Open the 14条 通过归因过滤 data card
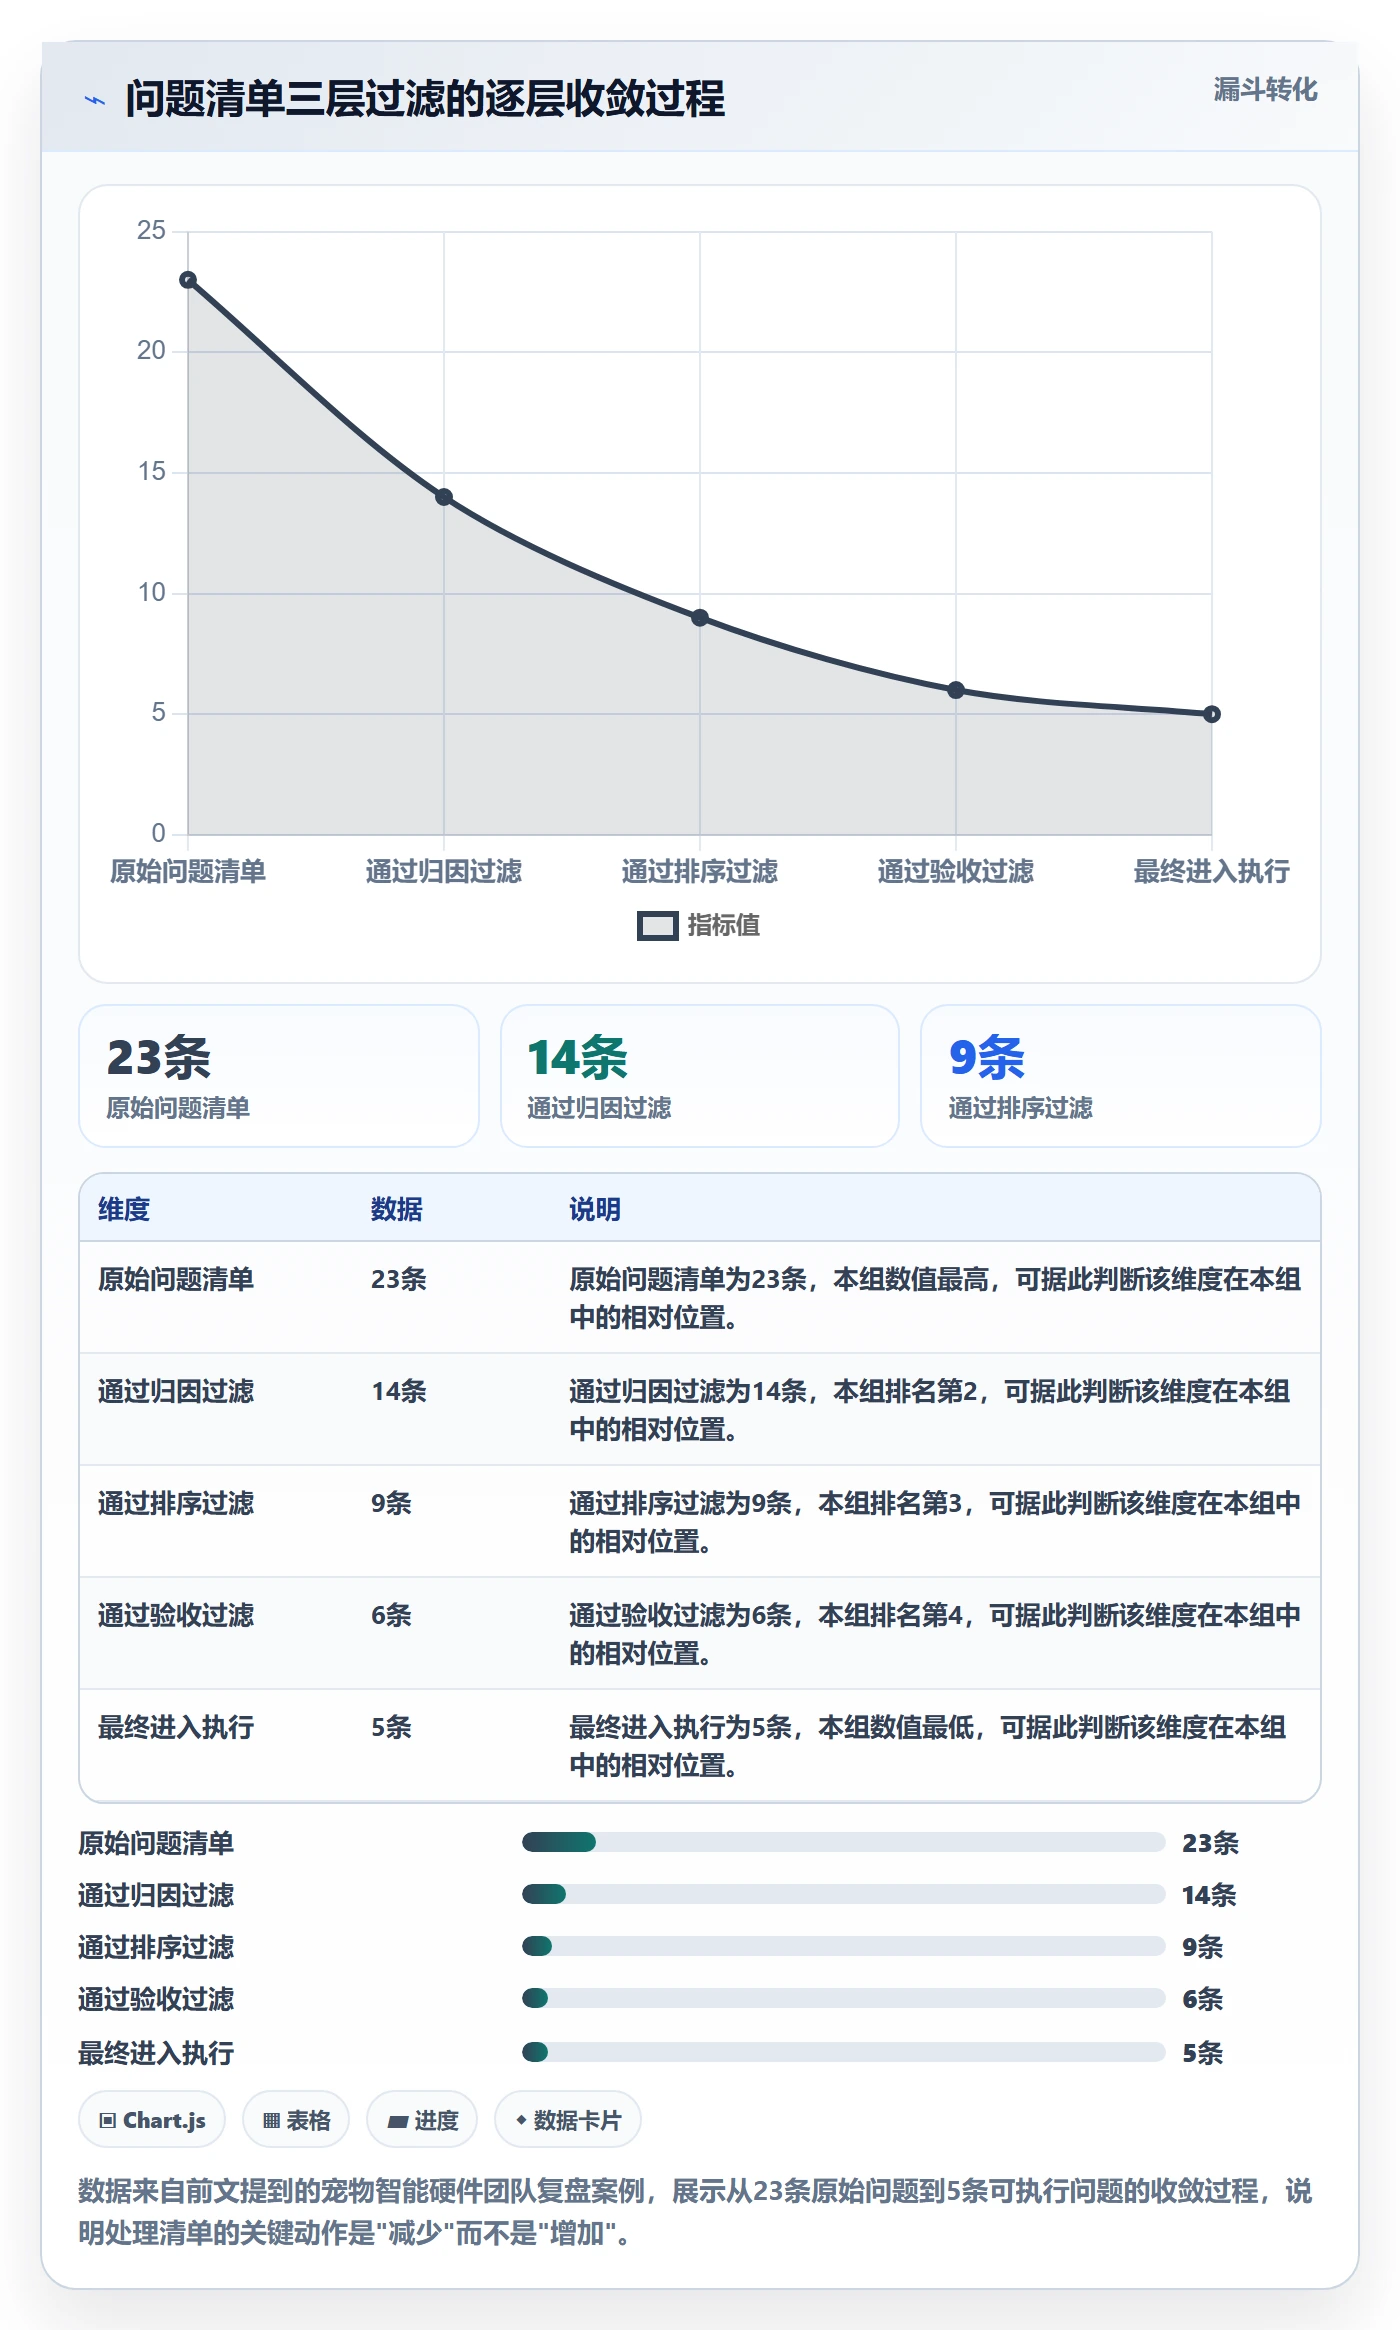Image resolution: width=1400 pixels, height=2330 pixels. click(700, 1076)
